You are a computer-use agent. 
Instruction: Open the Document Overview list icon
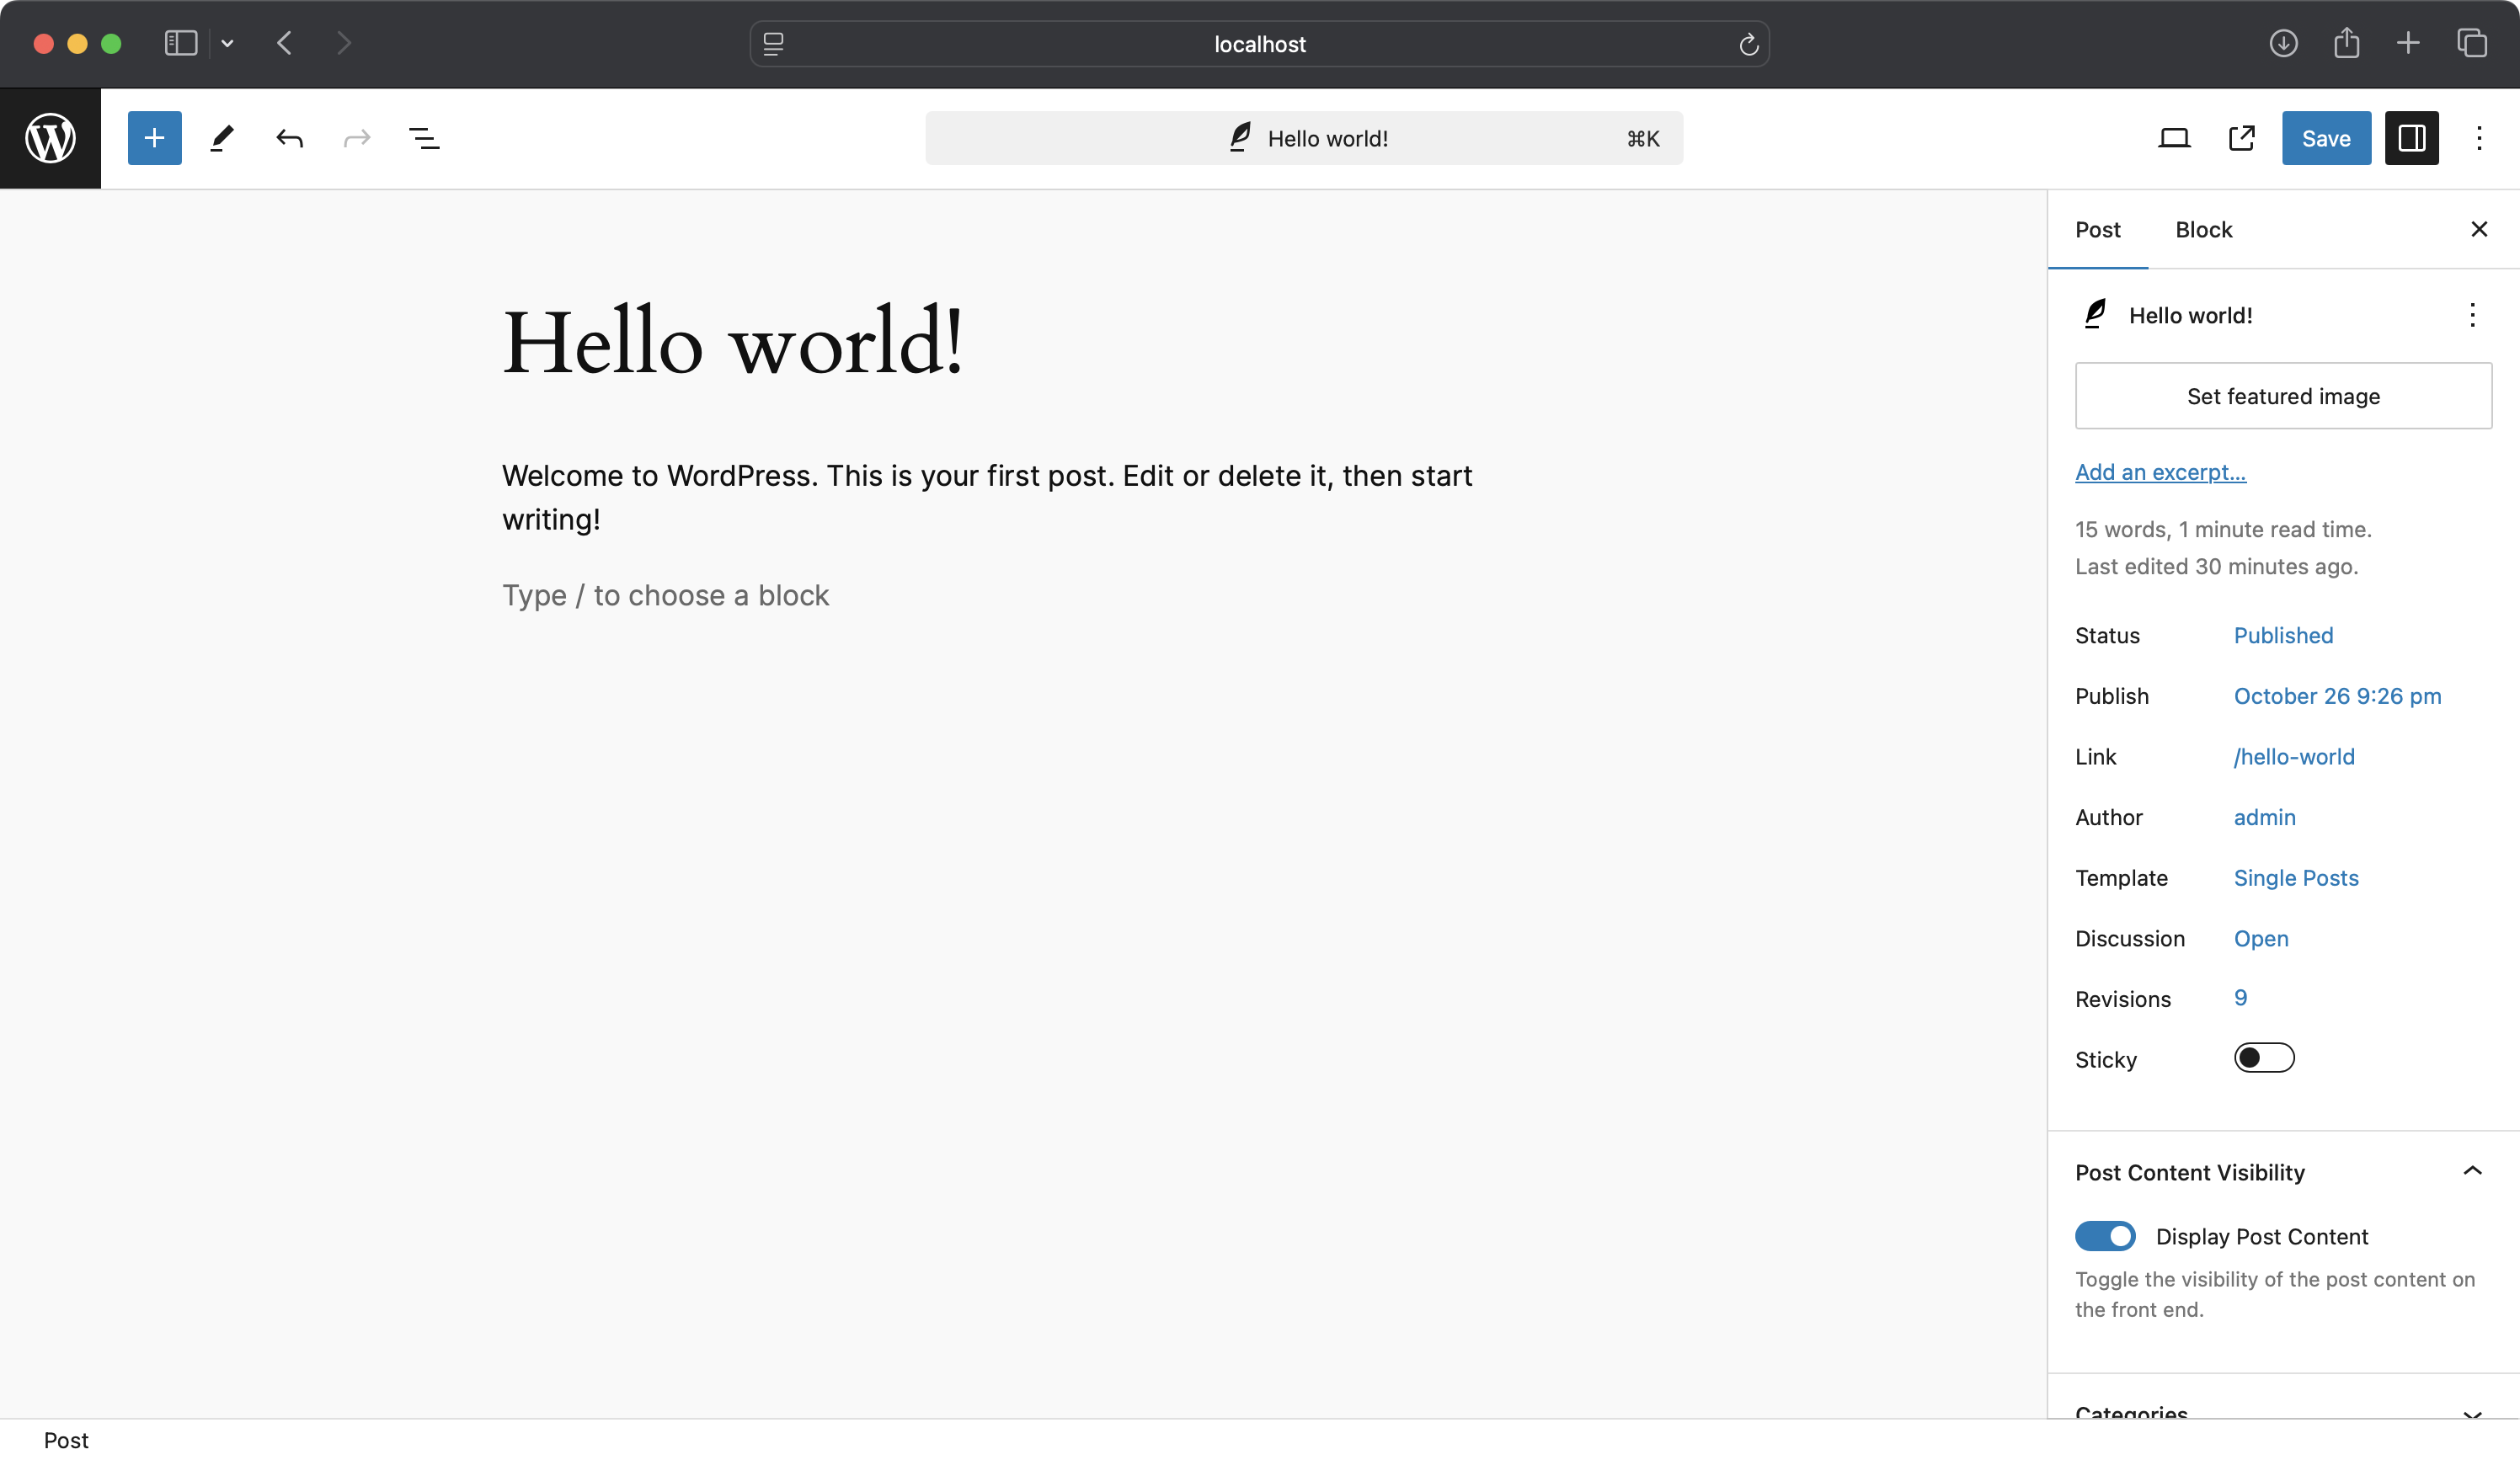click(422, 137)
